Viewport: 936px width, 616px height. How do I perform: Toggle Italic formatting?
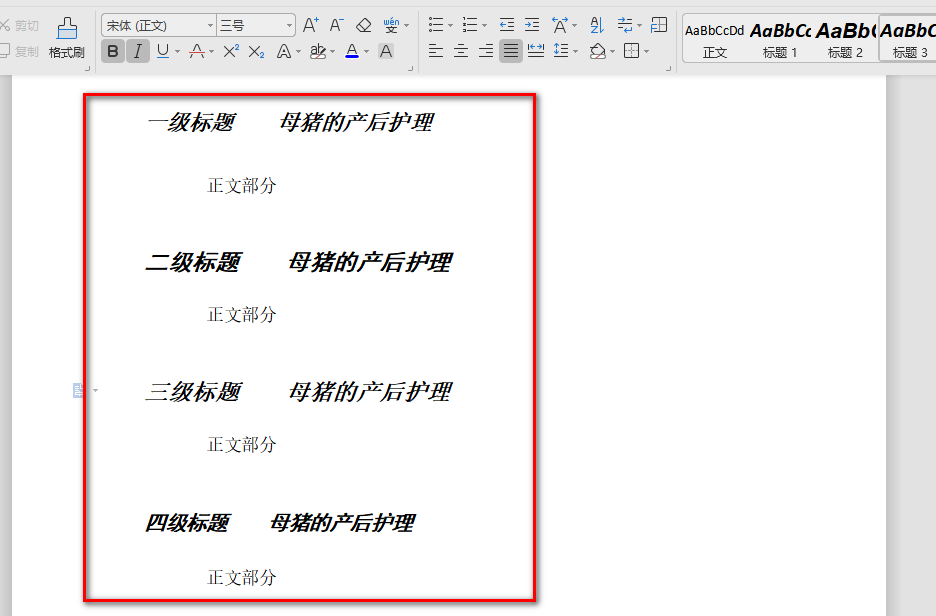[138, 51]
